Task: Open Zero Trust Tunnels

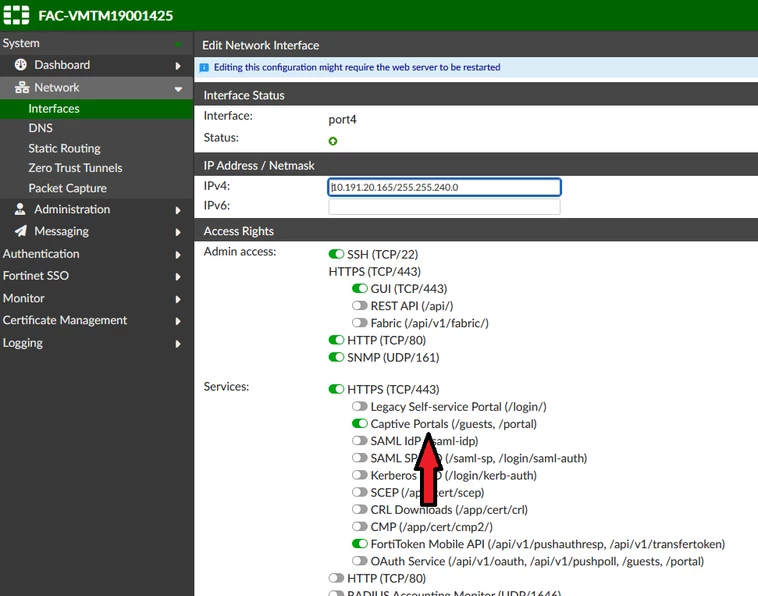Action: tap(75, 168)
